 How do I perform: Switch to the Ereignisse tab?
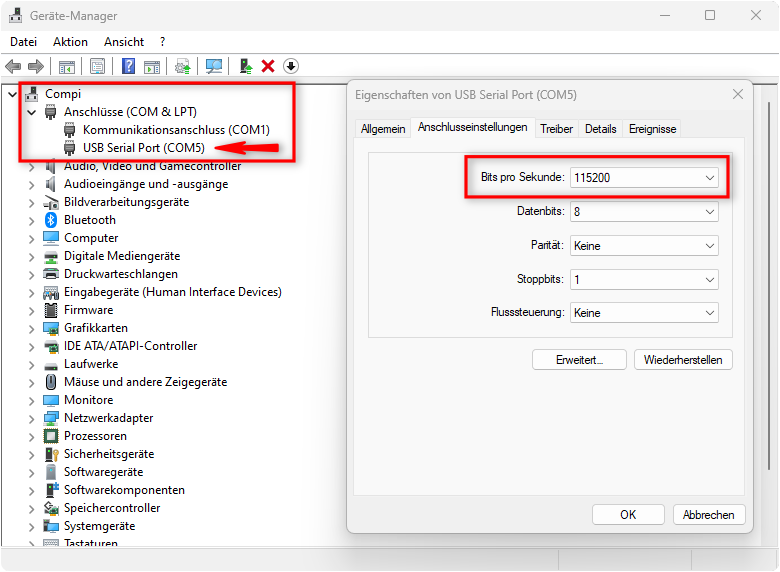click(652, 129)
